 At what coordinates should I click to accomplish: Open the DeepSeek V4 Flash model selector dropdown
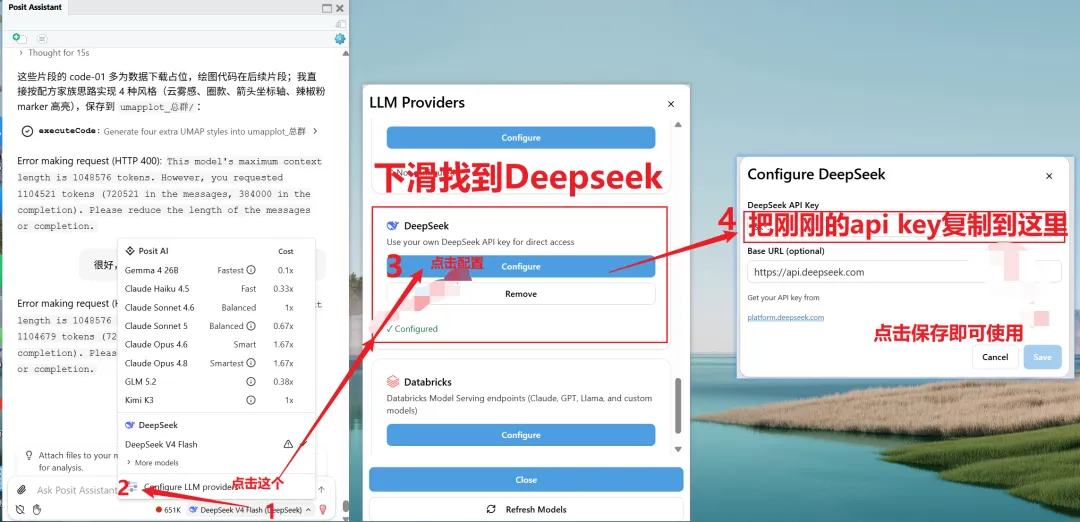[x=249, y=510]
